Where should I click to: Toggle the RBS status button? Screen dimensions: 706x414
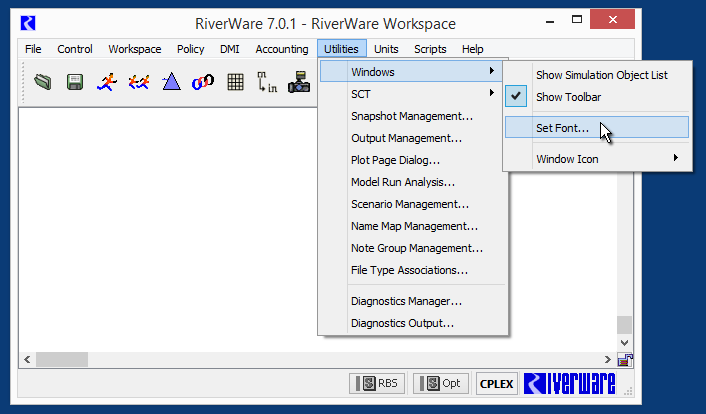pos(377,383)
